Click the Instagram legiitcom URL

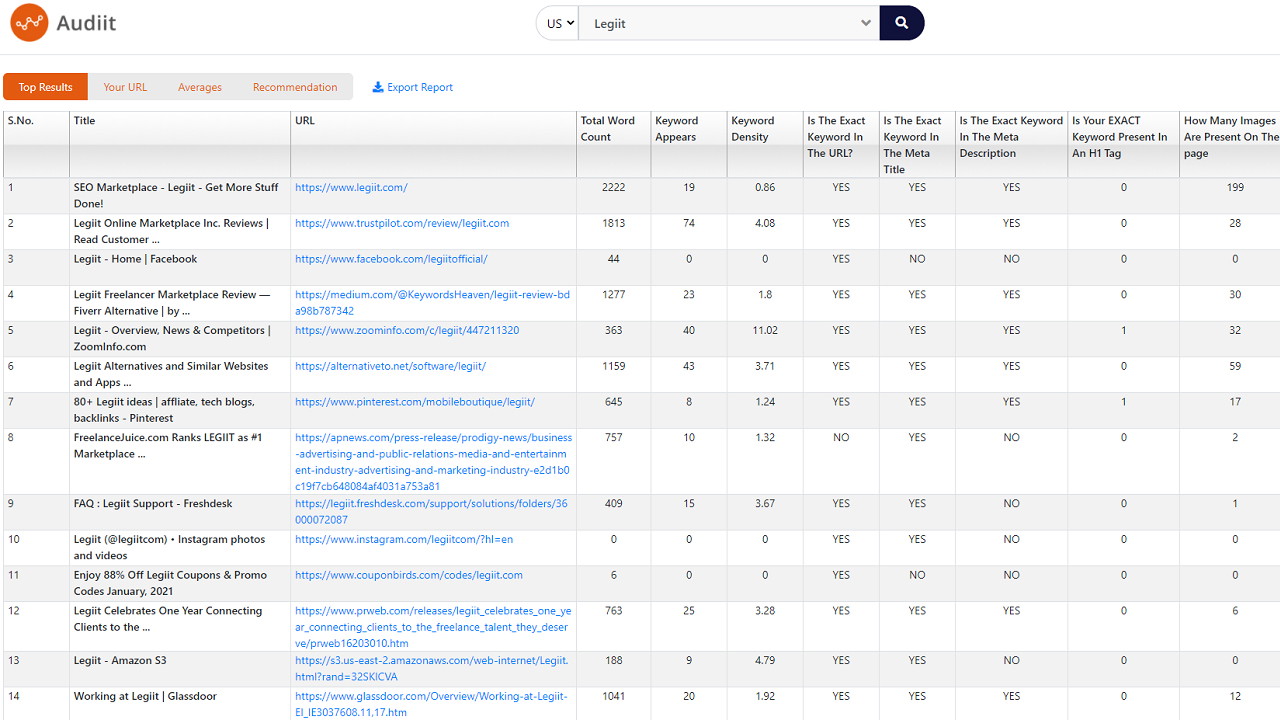[404, 540]
